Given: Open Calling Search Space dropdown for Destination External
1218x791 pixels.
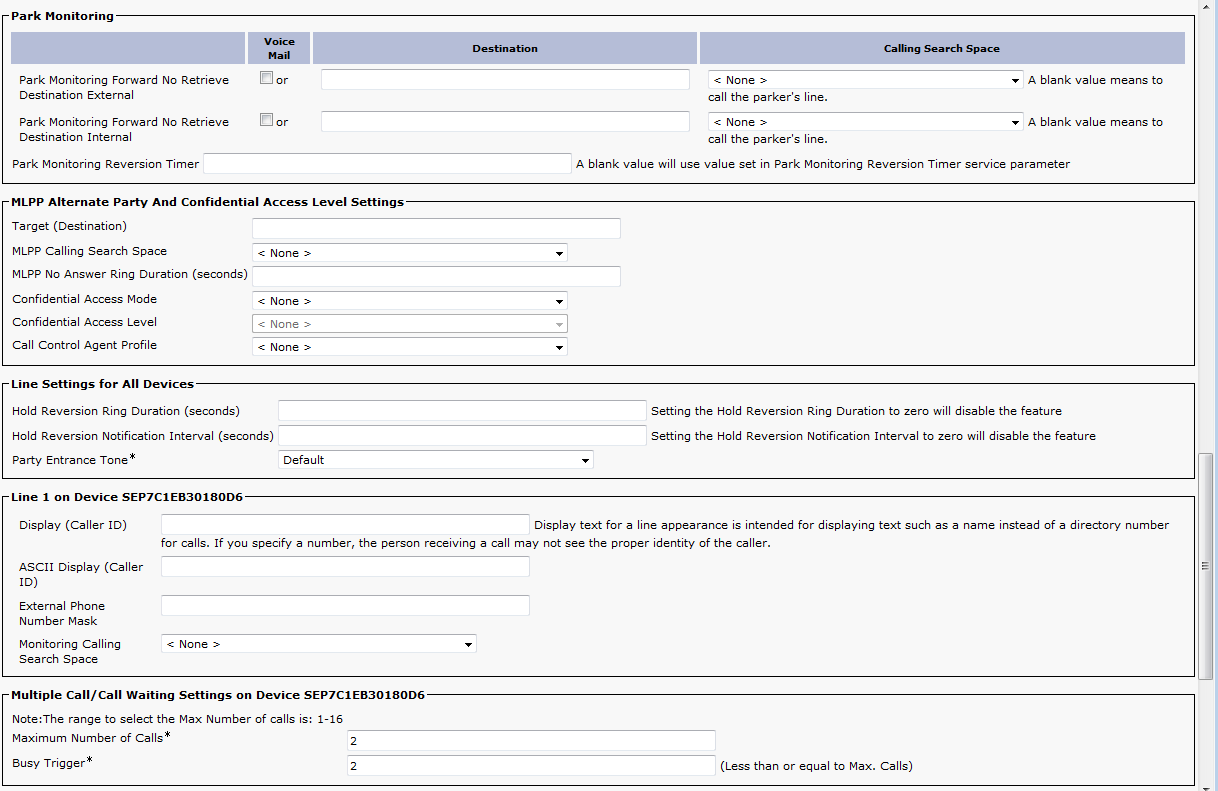Looking at the screenshot, I should click(x=864, y=80).
